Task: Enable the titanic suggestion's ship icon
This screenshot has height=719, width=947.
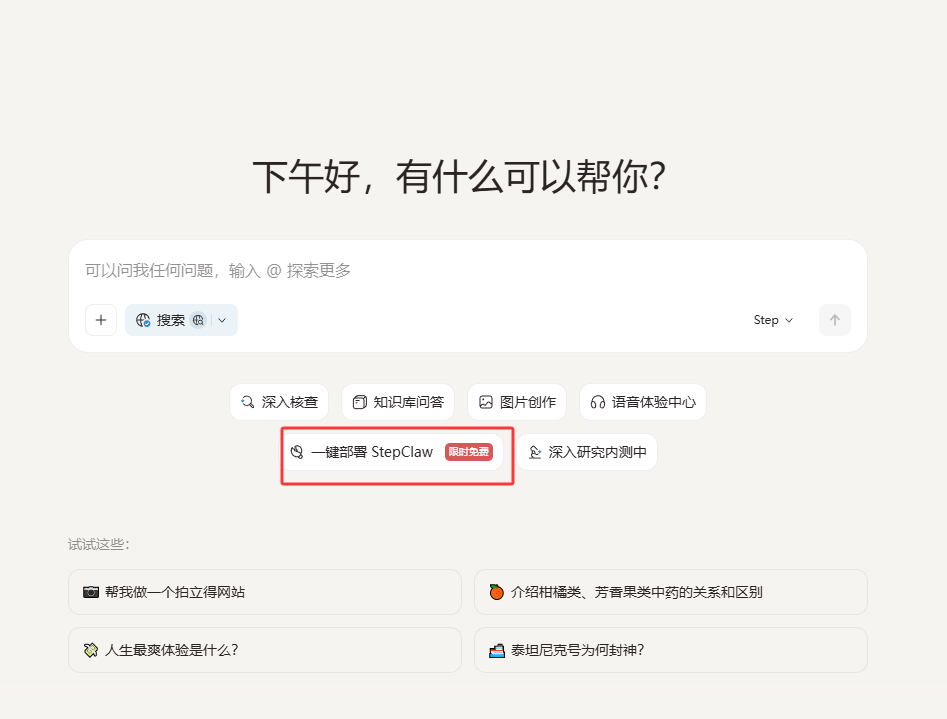Action: coord(497,650)
